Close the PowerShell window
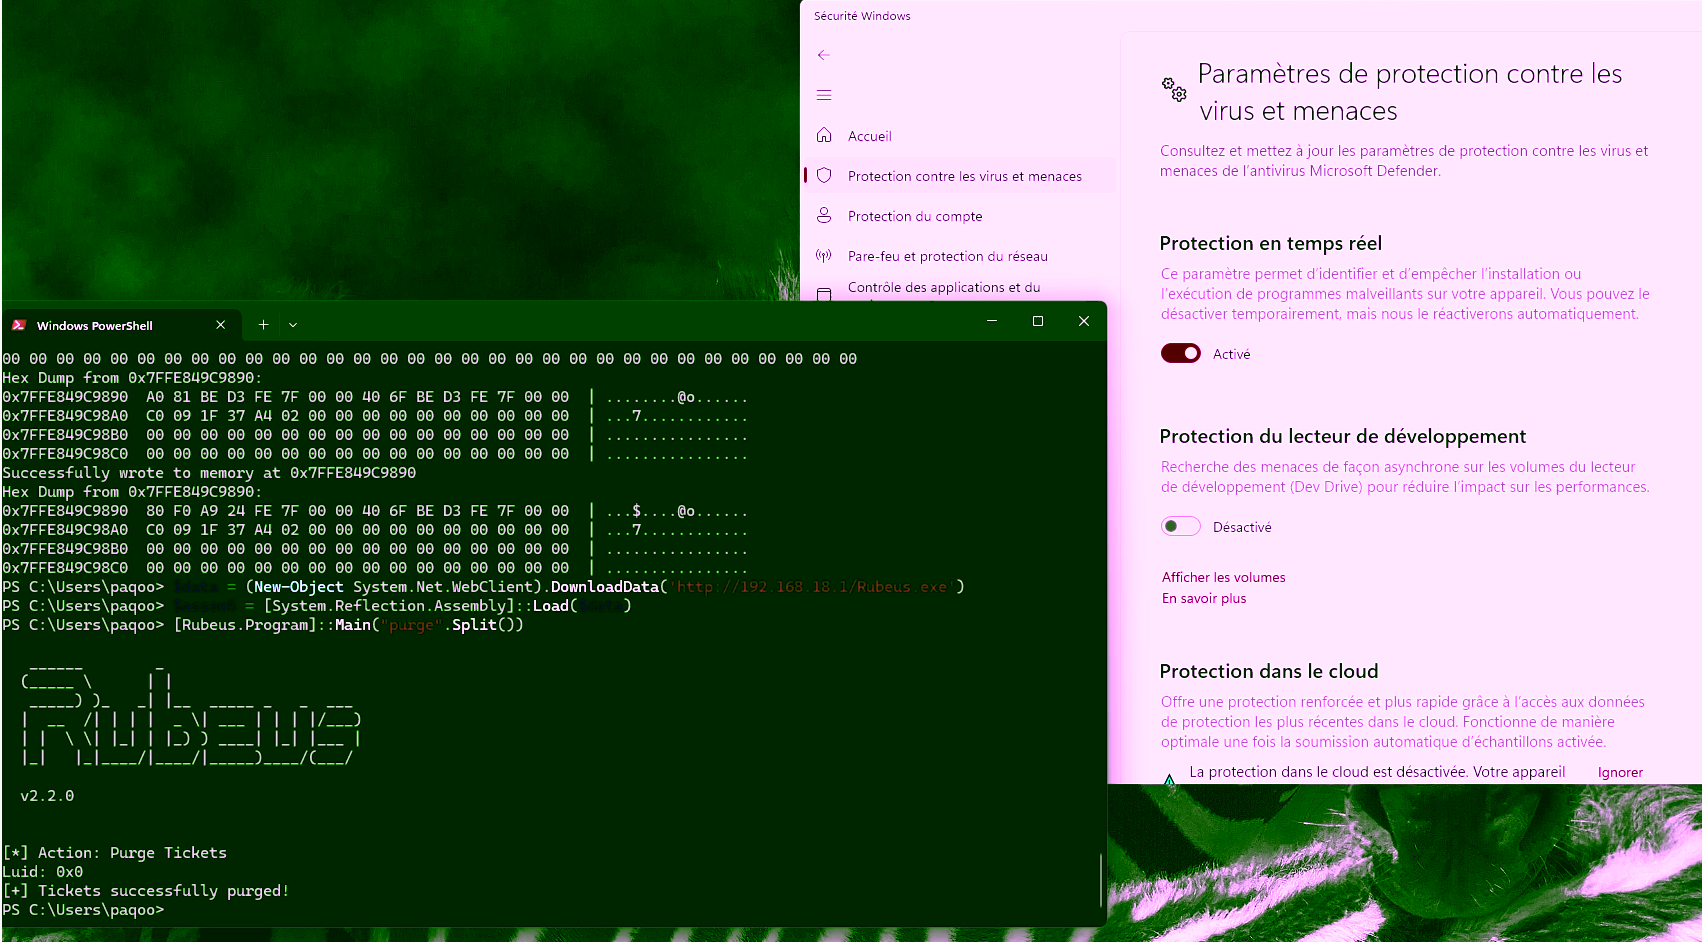The image size is (1702, 942). tap(1084, 321)
